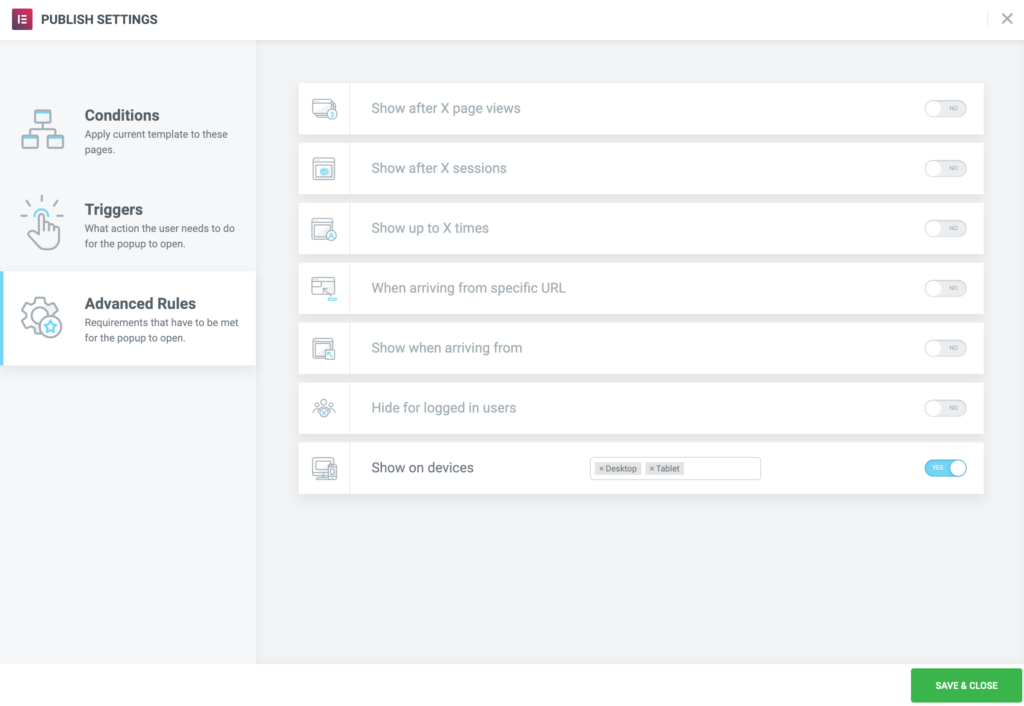The height and width of the screenshot is (706, 1024).
Task: Click the When arriving from specific URL icon
Action: click(x=324, y=288)
